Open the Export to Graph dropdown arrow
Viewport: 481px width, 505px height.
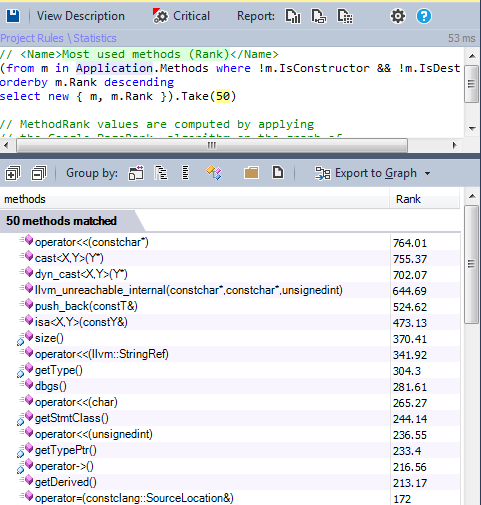coord(428,174)
